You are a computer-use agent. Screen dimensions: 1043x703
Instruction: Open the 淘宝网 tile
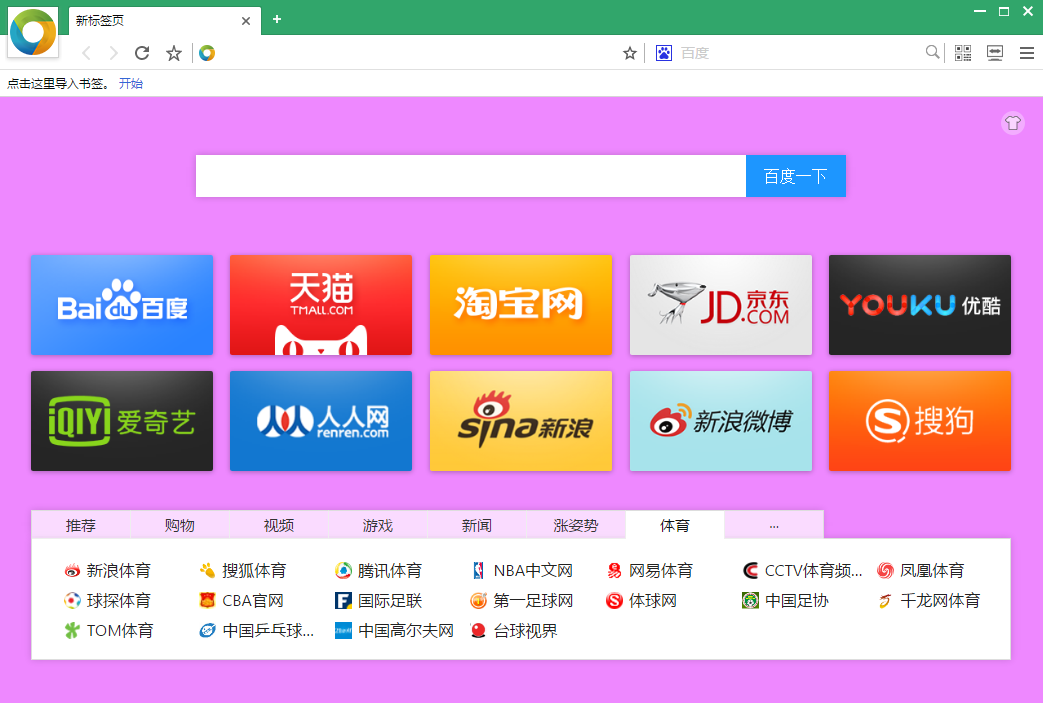[x=521, y=305]
